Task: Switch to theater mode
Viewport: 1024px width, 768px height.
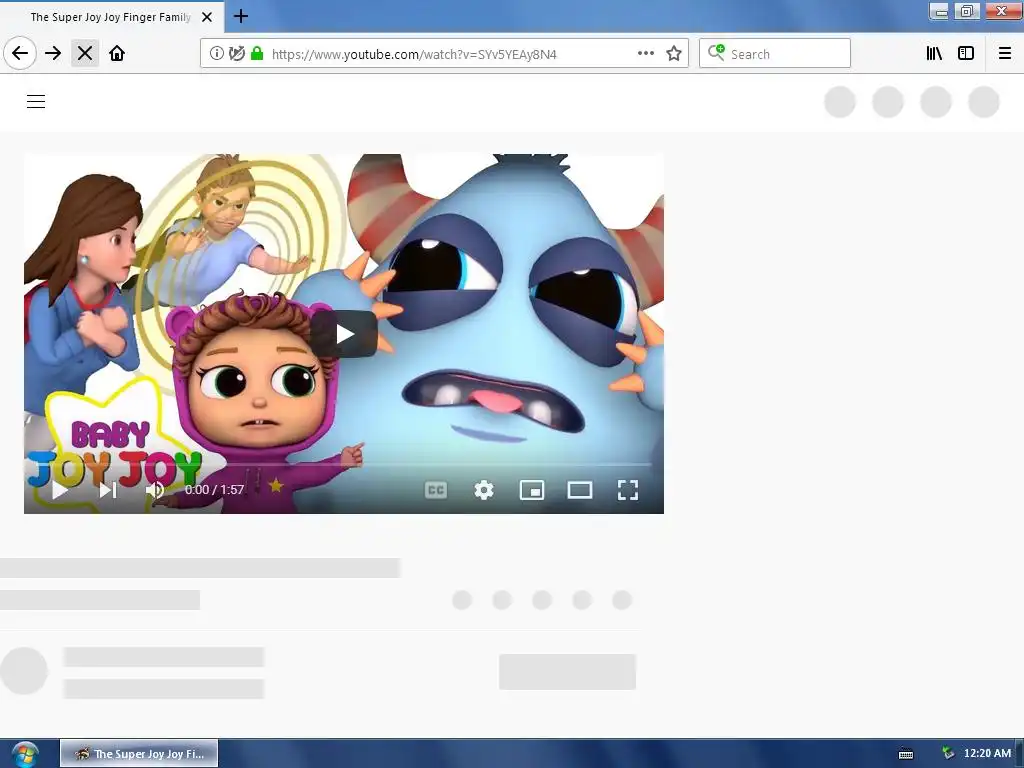Action: [x=580, y=490]
